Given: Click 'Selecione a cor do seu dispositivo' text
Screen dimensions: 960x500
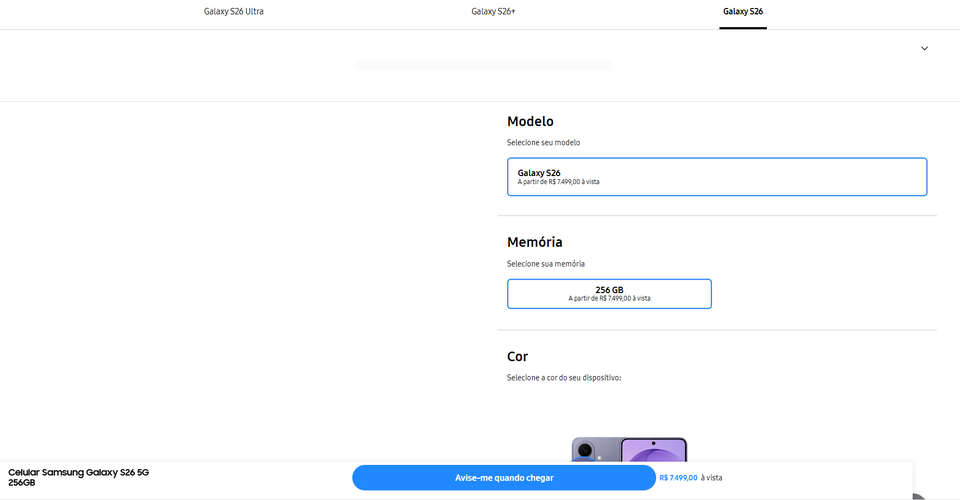Looking at the screenshot, I should coord(564,378).
